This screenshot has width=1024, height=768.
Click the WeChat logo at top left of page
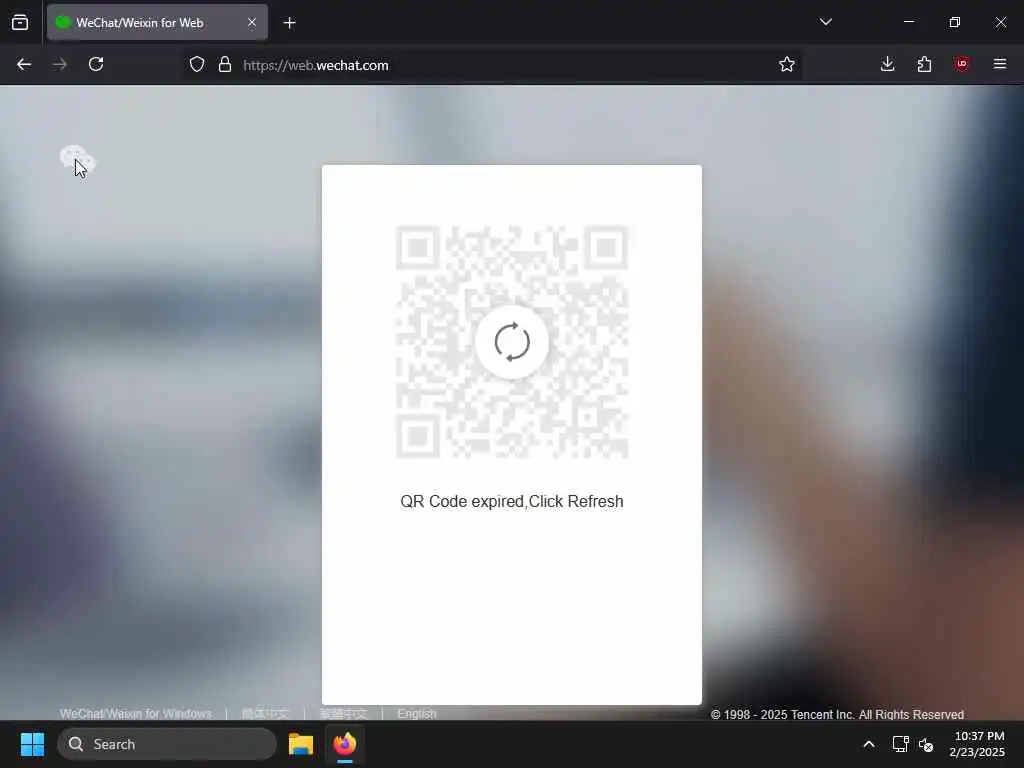click(x=78, y=160)
